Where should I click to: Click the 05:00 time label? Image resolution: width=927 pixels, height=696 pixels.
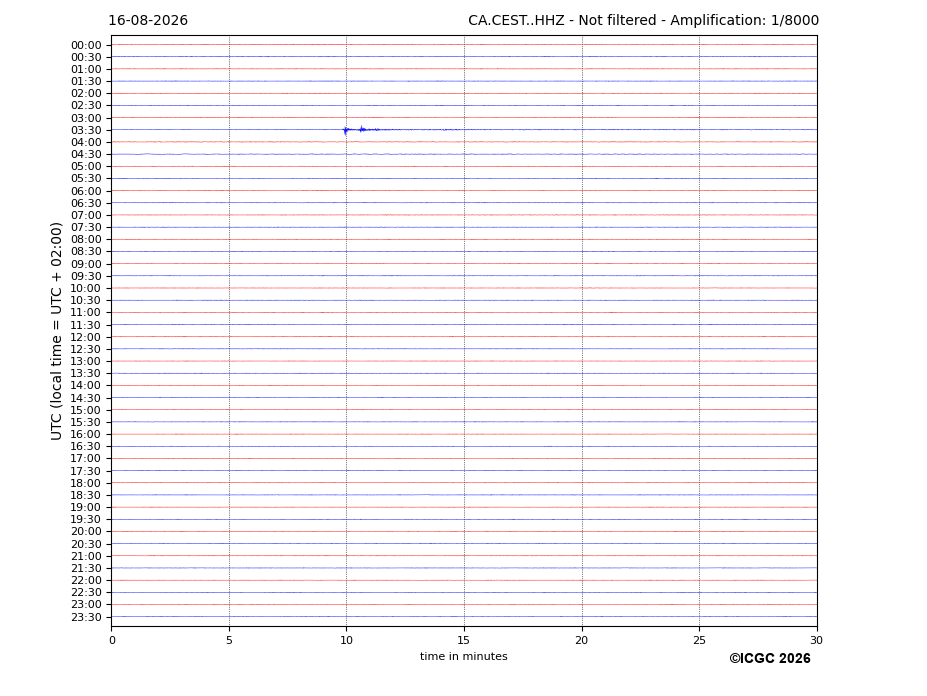click(x=86, y=166)
